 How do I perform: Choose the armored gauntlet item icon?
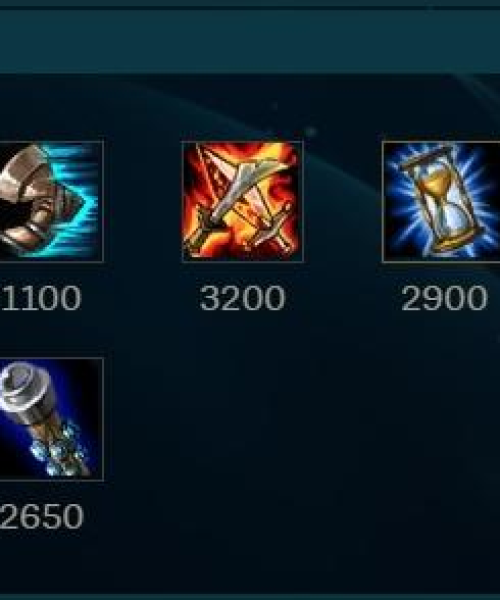[x=52, y=202]
